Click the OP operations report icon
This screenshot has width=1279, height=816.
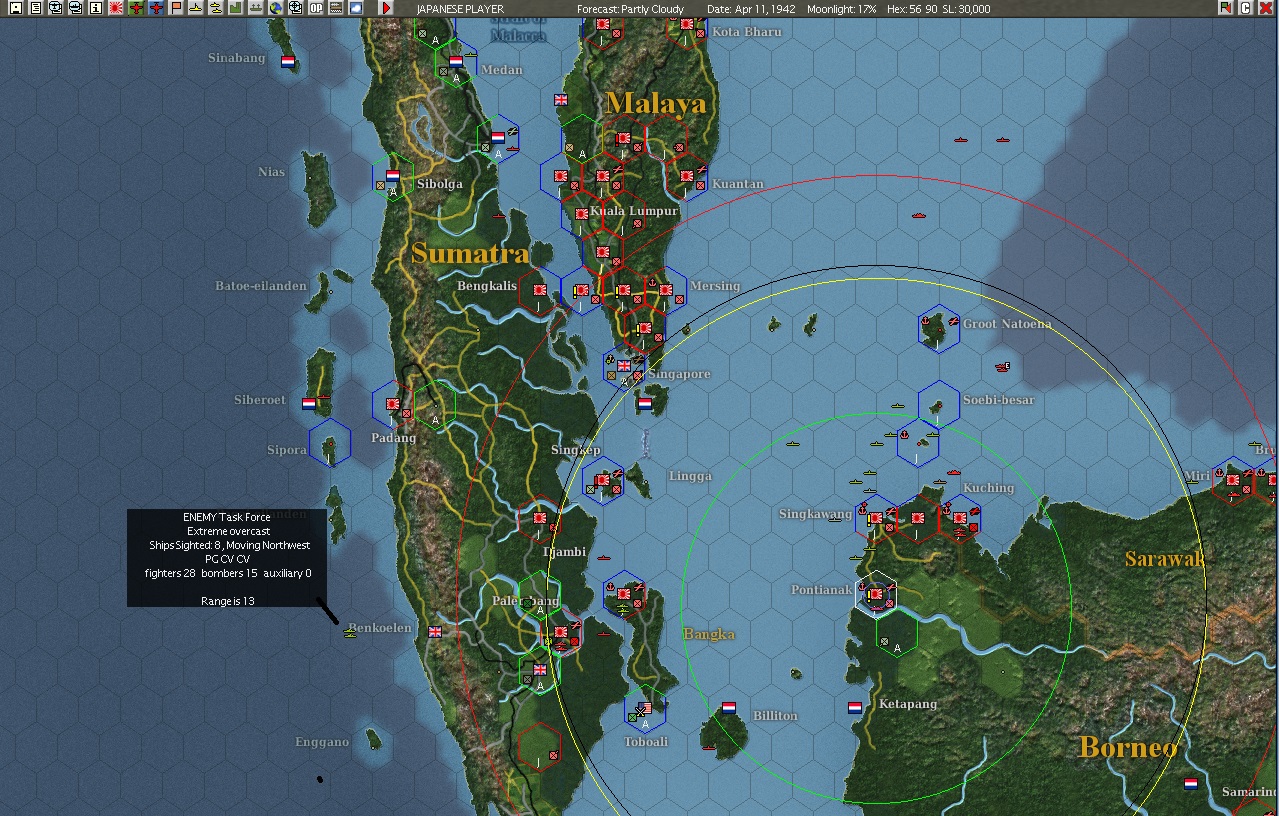pos(316,8)
